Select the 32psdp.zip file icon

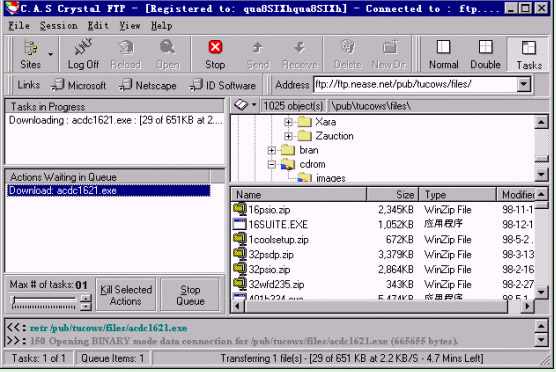pyautogui.click(x=239, y=254)
